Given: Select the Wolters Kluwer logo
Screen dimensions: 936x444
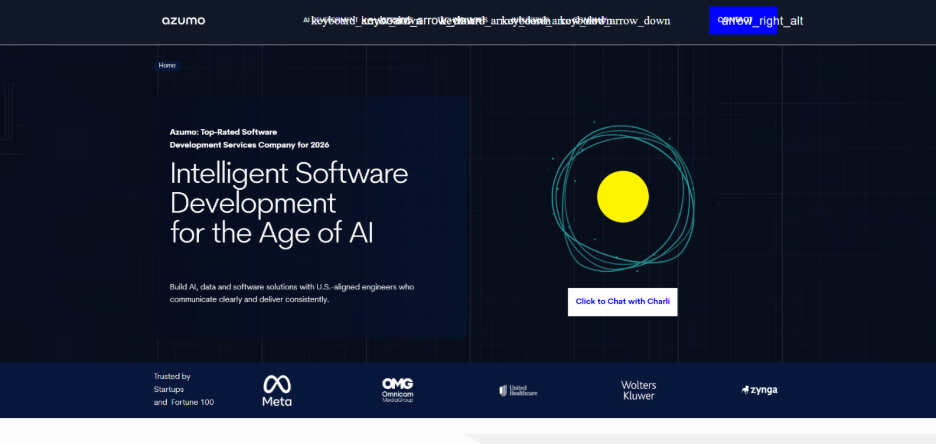Looking at the screenshot, I should point(638,390).
